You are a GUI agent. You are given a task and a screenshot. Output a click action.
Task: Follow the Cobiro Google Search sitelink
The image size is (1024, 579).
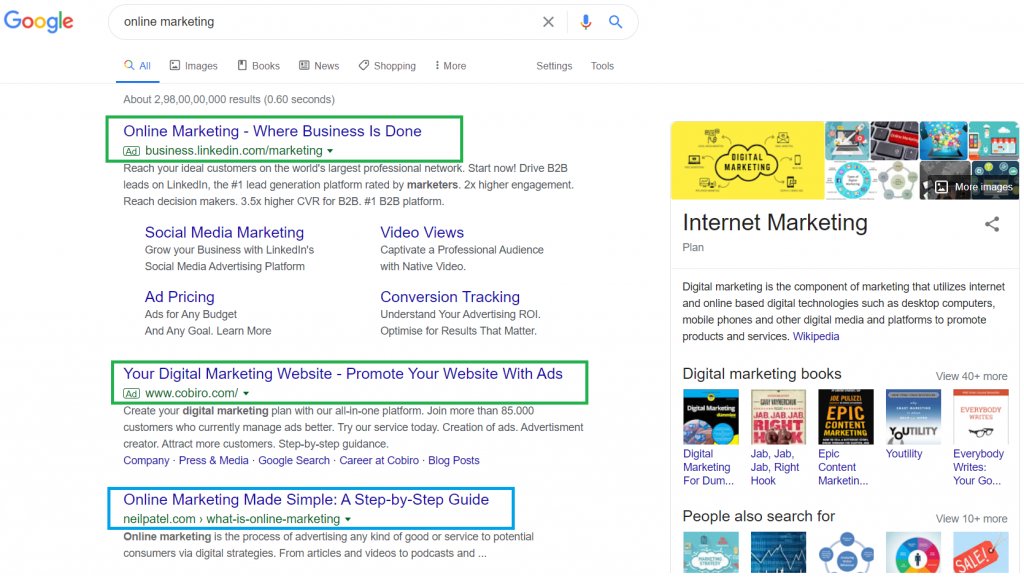coord(294,461)
